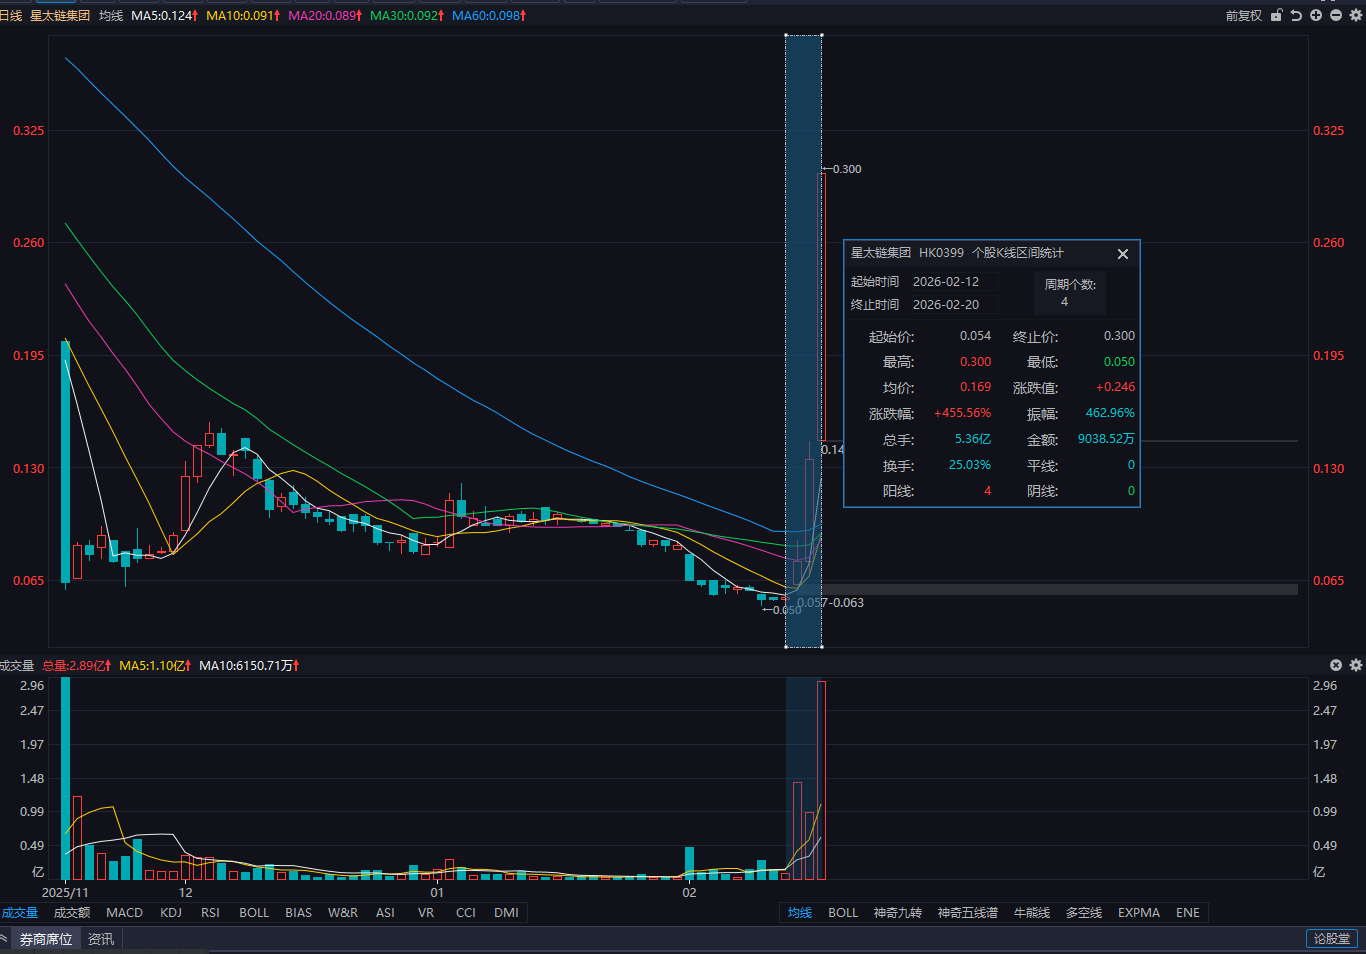Click the 总手 5.36亿 value in popup
1366x954 pixels.
coord(973,439)
